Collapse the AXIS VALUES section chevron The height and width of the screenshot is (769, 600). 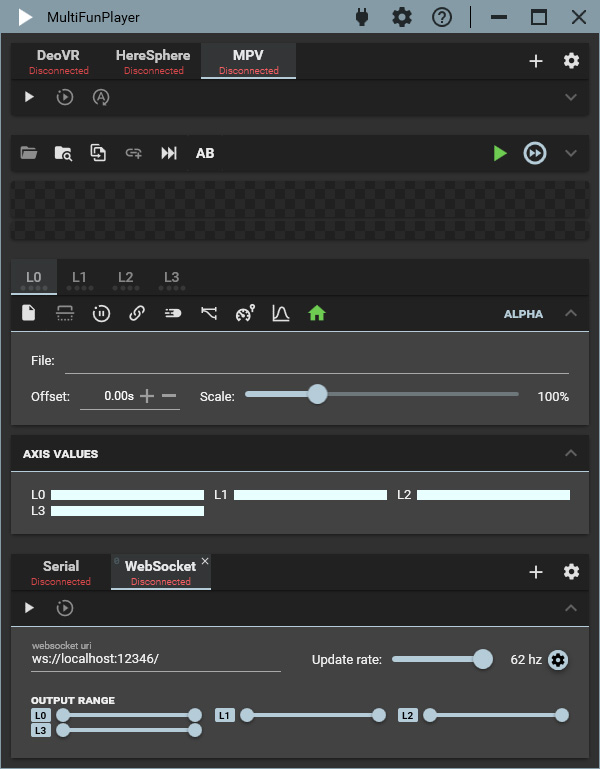coord(571,453)
